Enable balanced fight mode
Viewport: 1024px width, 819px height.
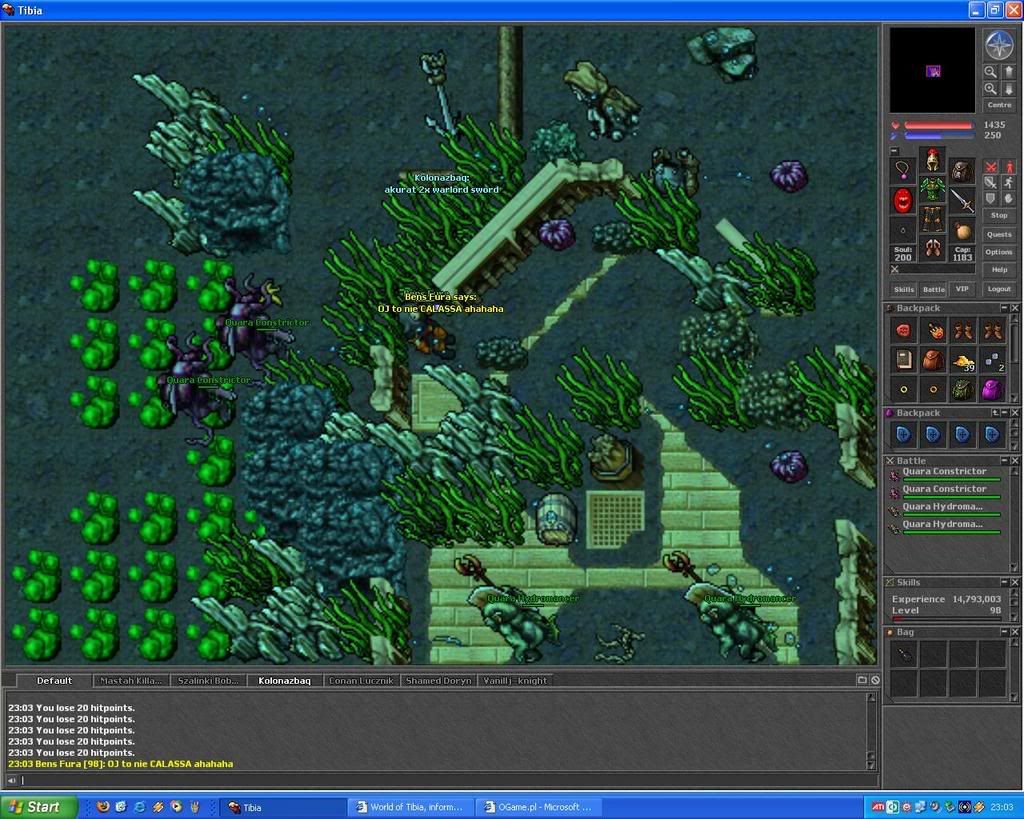(x=991, y=183)
